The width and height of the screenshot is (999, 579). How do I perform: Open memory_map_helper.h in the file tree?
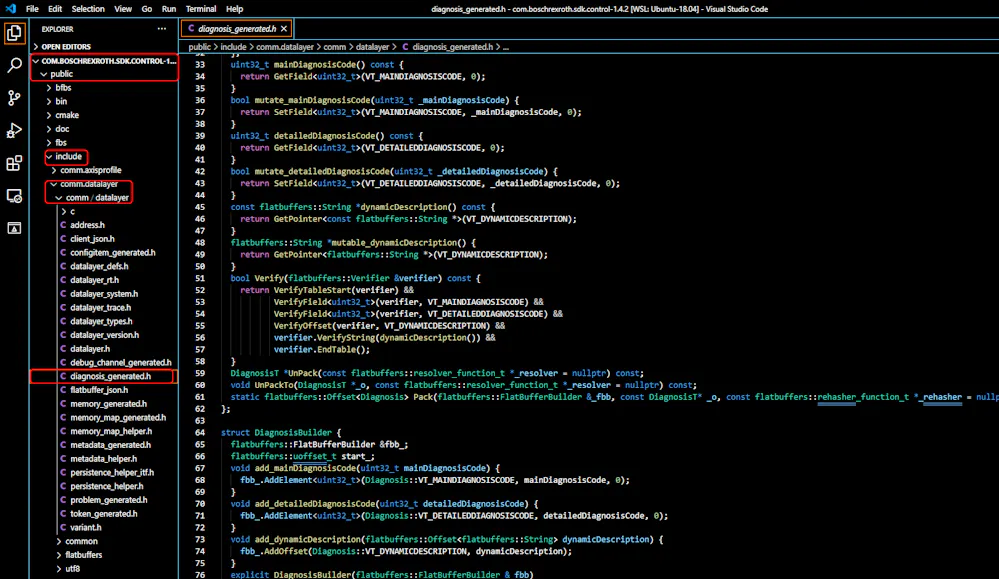(111, 431)
